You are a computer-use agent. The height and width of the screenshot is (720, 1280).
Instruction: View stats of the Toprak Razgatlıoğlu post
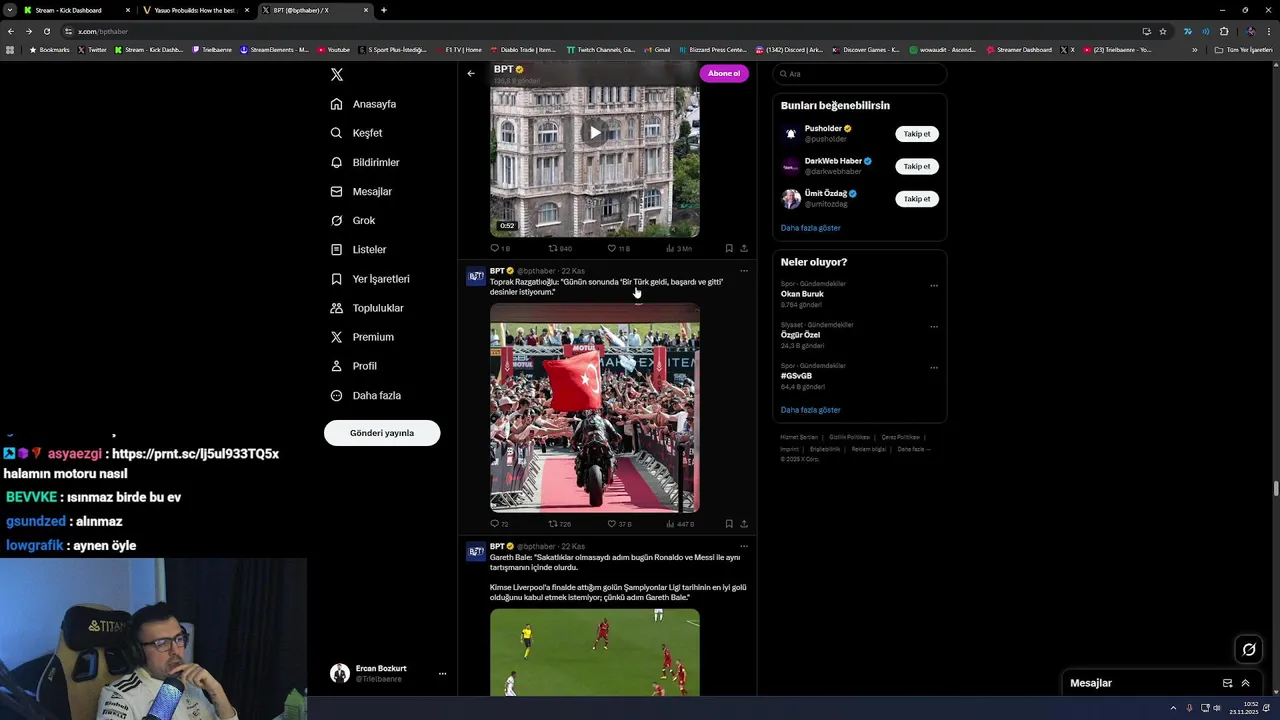(x=679, y=524)
